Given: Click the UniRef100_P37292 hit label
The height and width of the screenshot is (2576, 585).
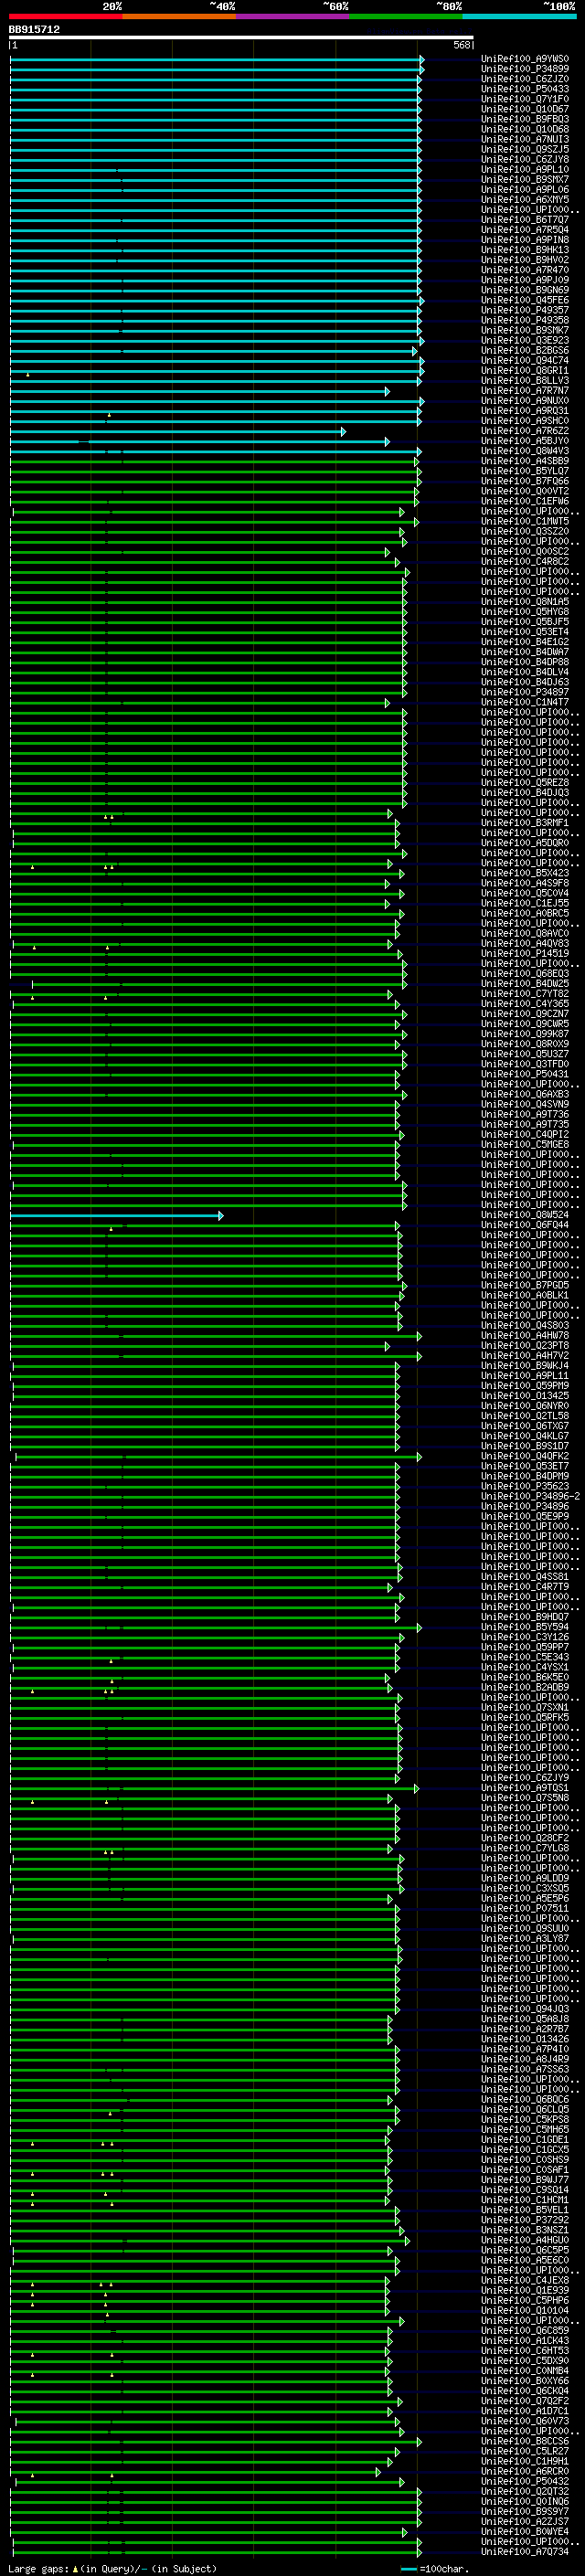Looking at the screenshot, I should 525,2220.
